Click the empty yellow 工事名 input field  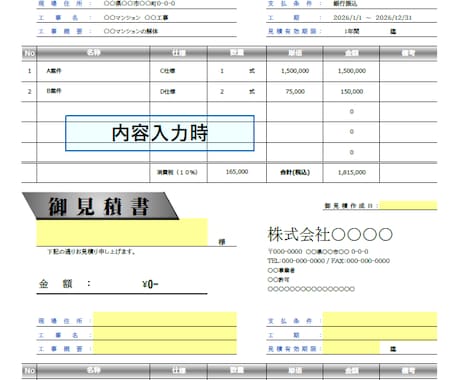165,333
